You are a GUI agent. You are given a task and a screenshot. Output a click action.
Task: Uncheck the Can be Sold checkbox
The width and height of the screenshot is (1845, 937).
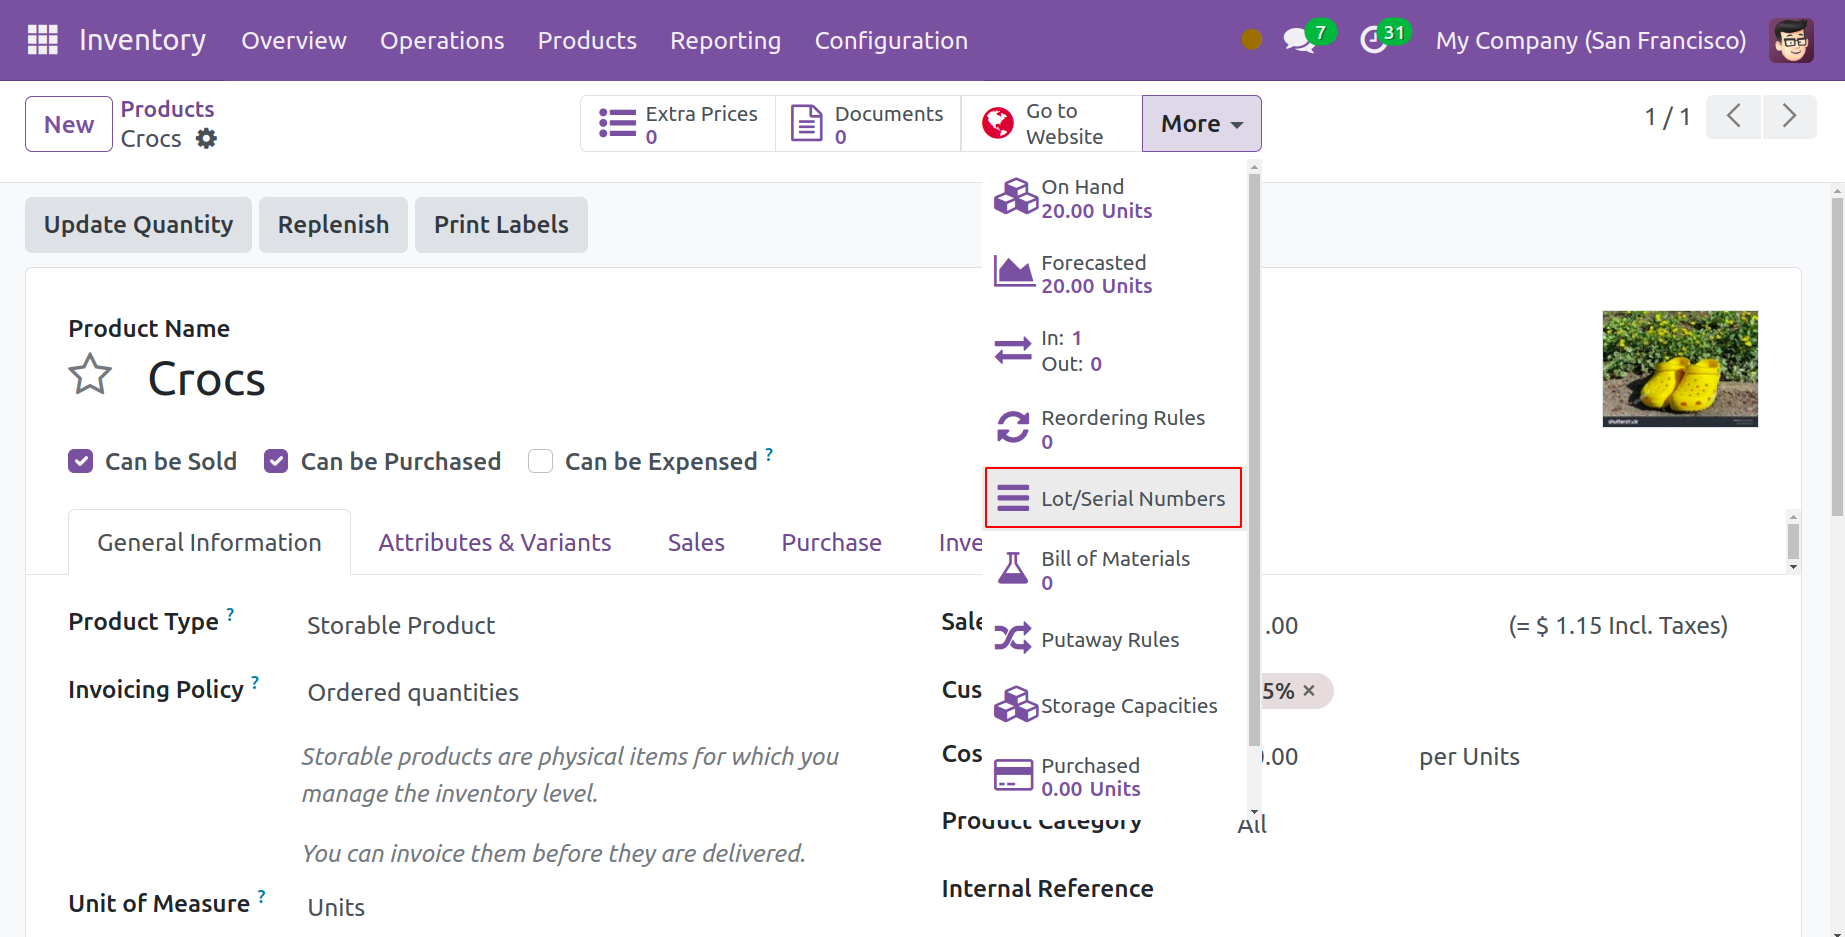(81, 461)
